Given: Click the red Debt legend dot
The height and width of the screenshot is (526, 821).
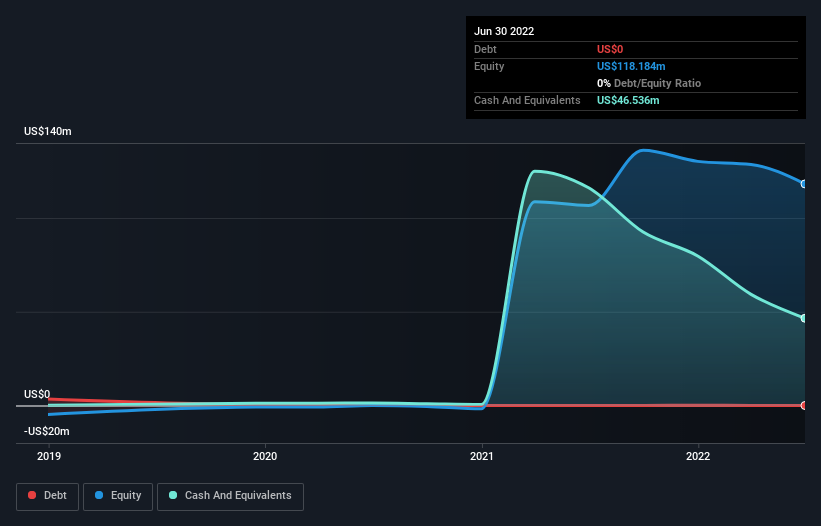Looking at the screenshot, I should pos(32,495).
